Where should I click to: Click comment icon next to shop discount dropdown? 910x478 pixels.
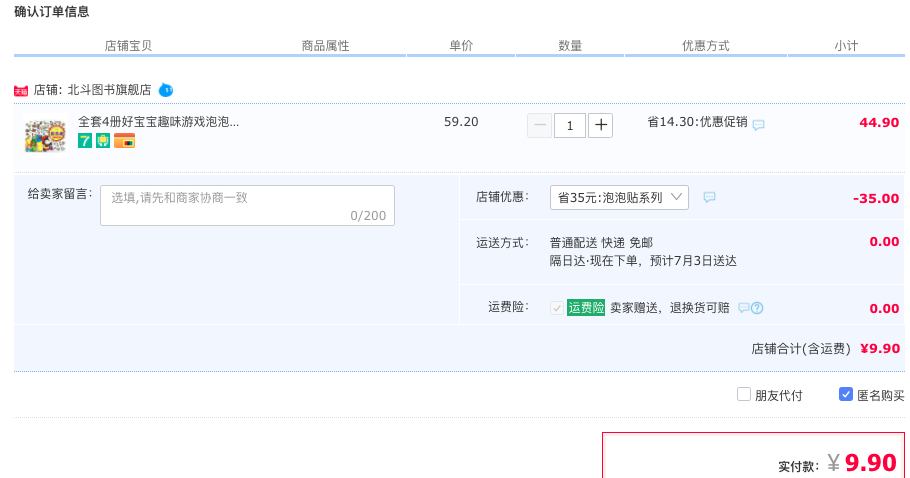pos(709,198)
